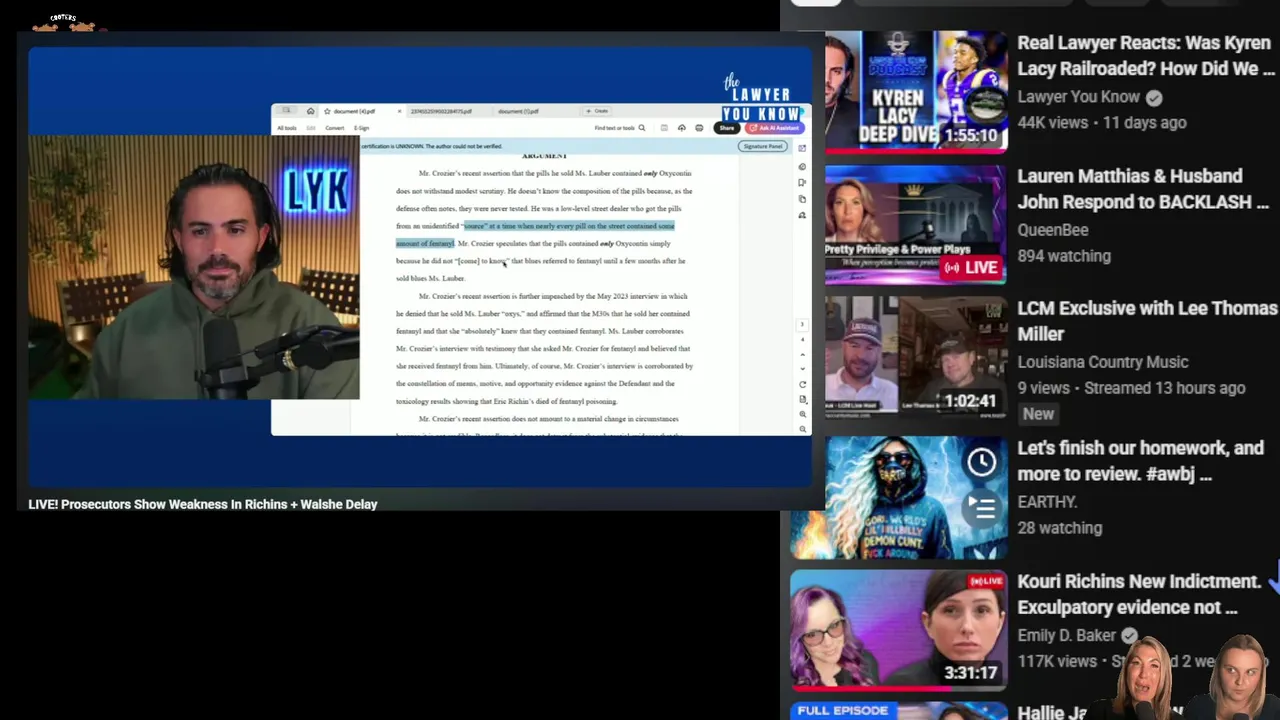Open the EARTHY. channel link
The image size is (1280, 720).
1047,502
